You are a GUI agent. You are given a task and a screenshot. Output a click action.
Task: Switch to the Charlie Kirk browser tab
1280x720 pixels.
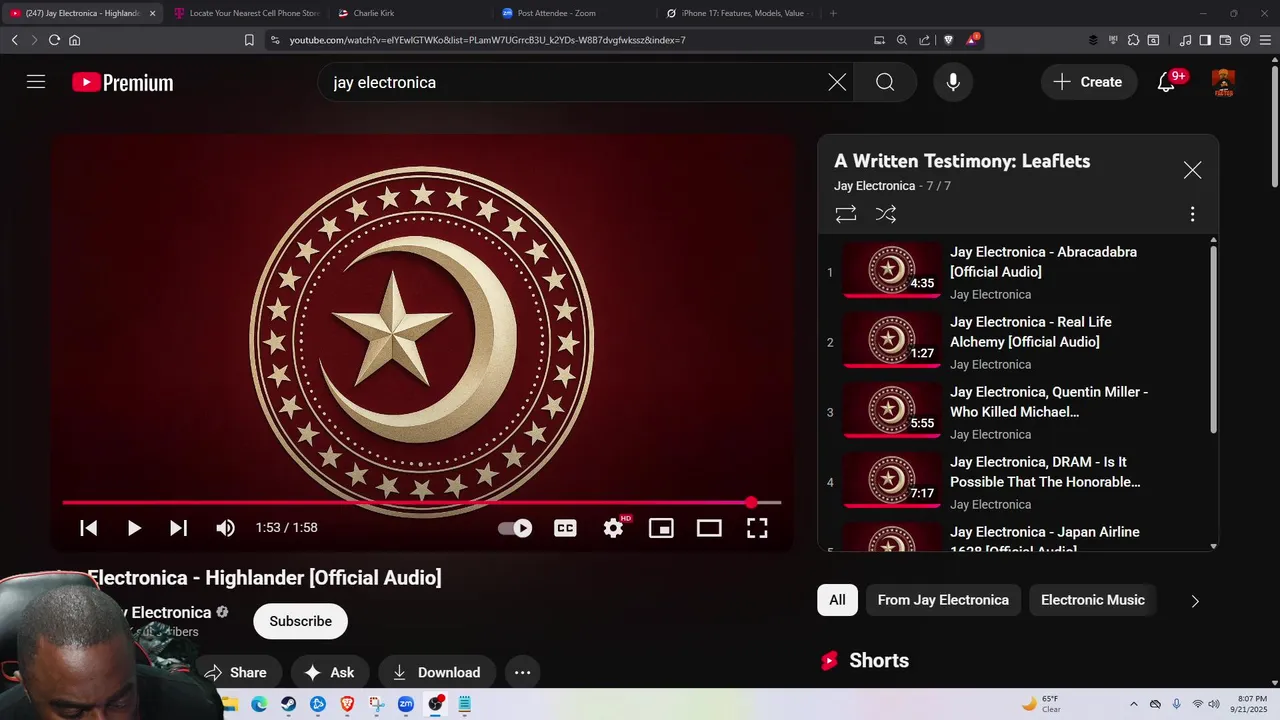tap(412, 13)
